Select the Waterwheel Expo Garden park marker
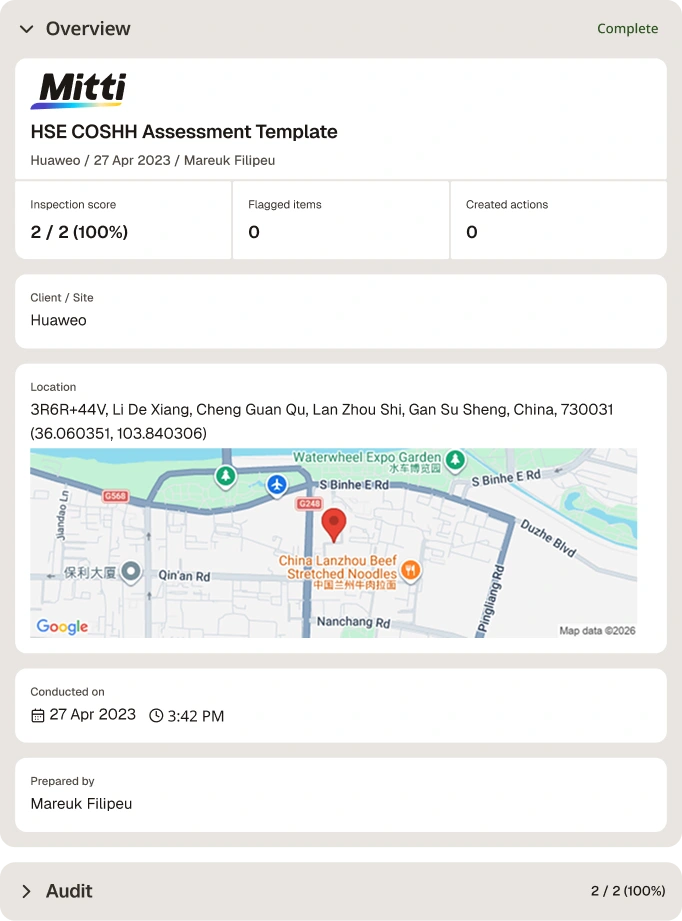 pyautogui.click(x=455, y=460)
